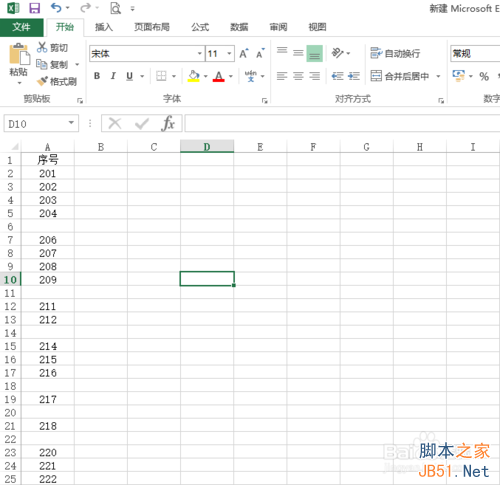Increase indent
The image size is (500, 485).
tap(354, 76)
